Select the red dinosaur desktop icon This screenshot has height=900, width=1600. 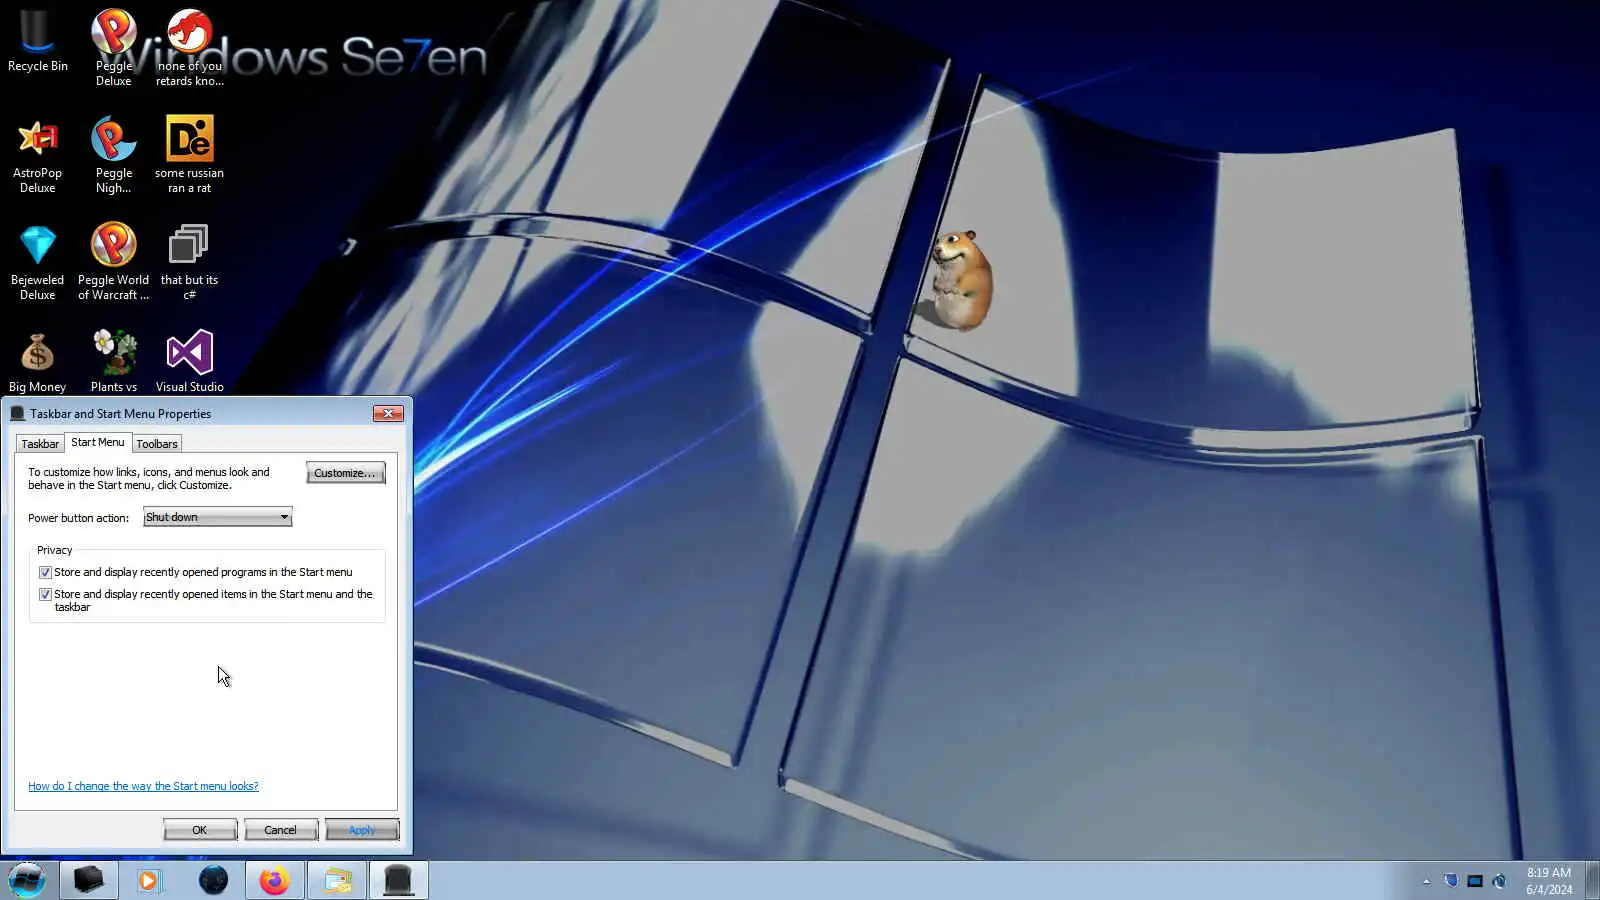pos(189,46)
